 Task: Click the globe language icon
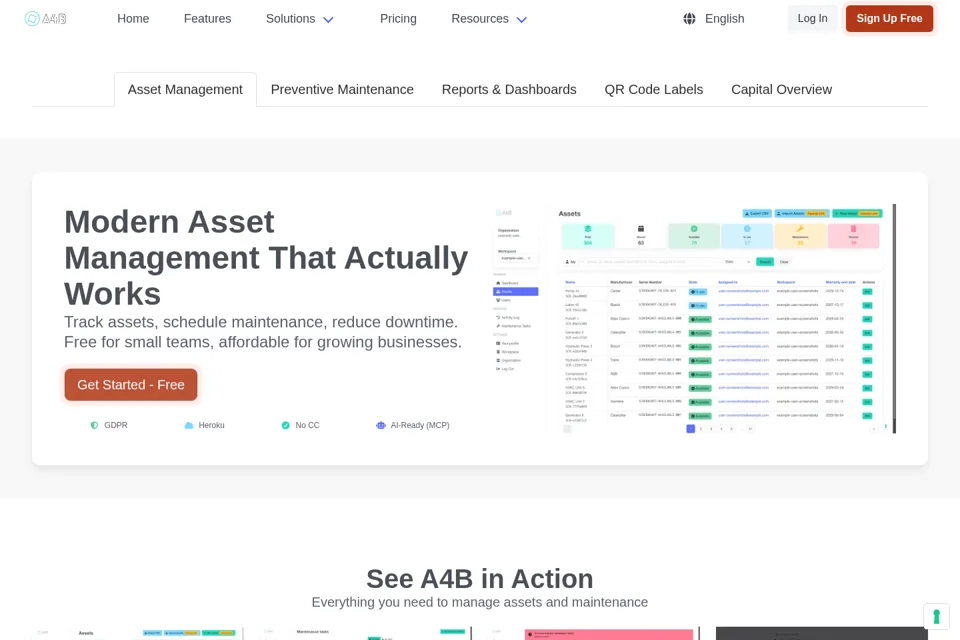(x=689, y=19)
